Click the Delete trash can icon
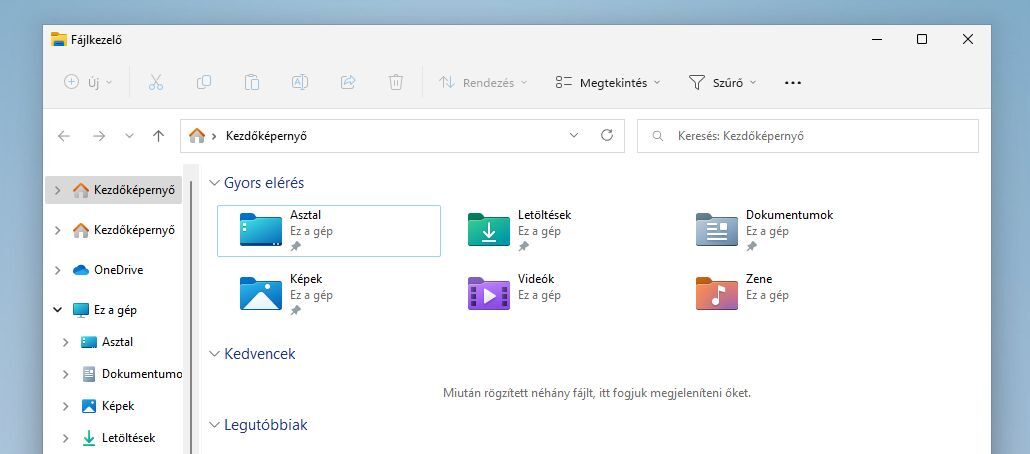The image size is (1030, 454). click(x=395, y=82)
